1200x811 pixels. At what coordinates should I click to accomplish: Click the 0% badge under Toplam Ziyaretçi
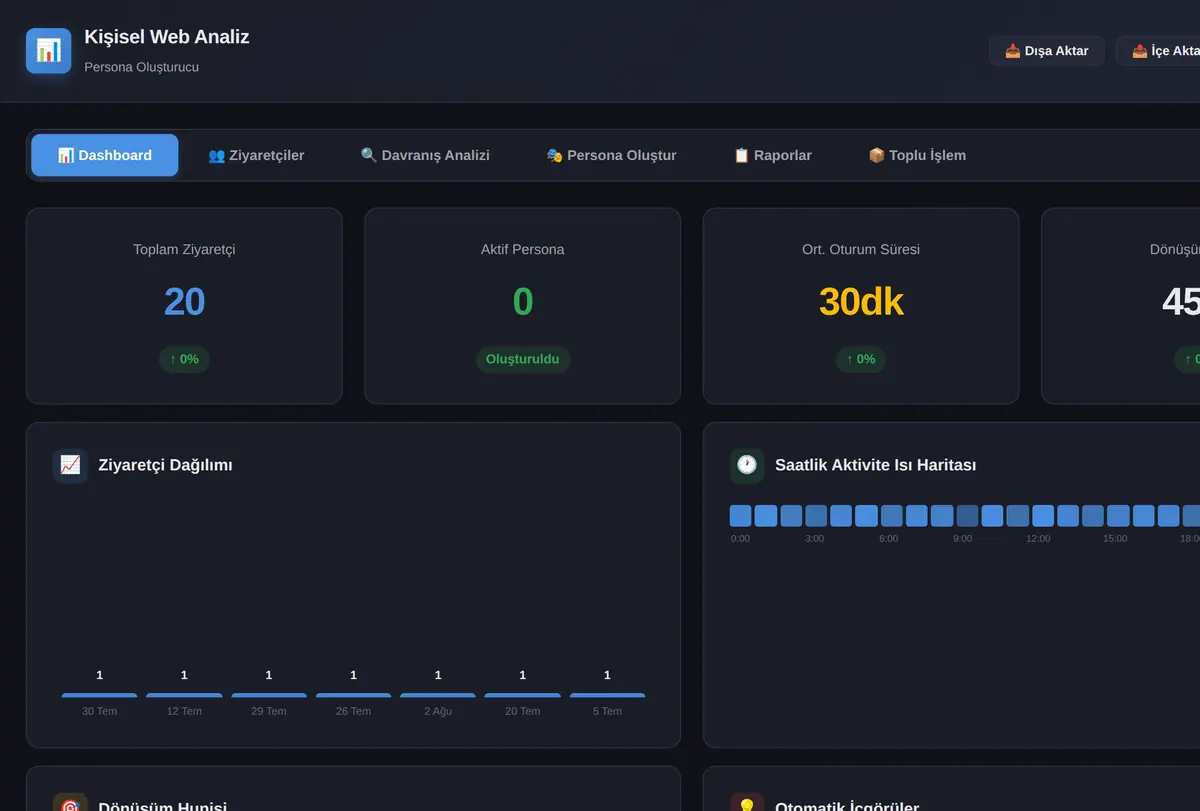coord(184,359)
